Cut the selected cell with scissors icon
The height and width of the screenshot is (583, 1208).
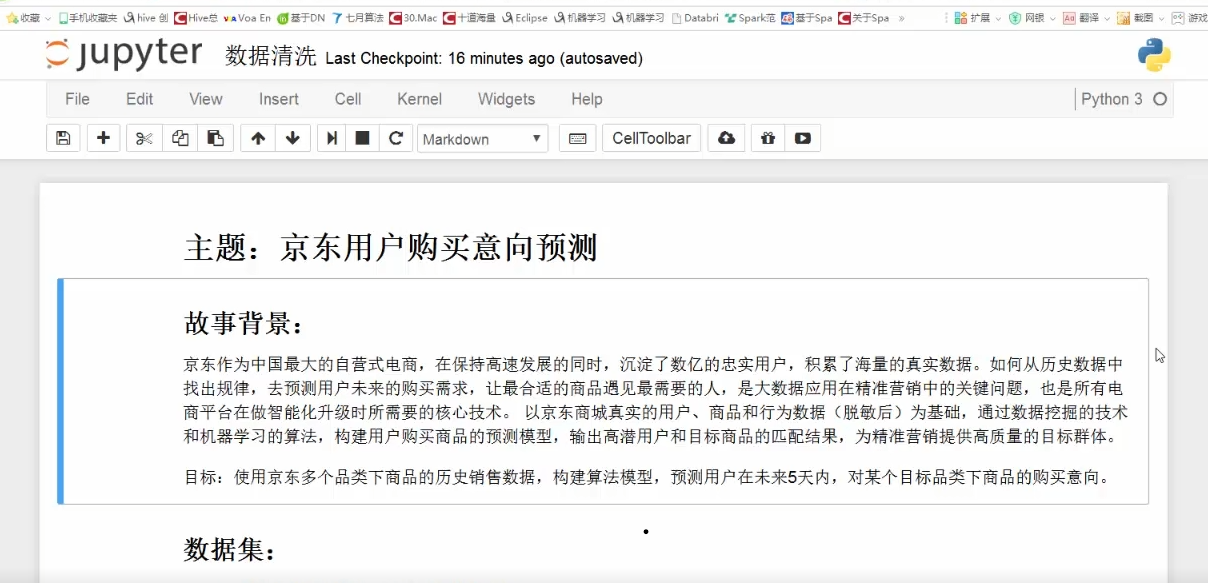click(x=144, y=139)
